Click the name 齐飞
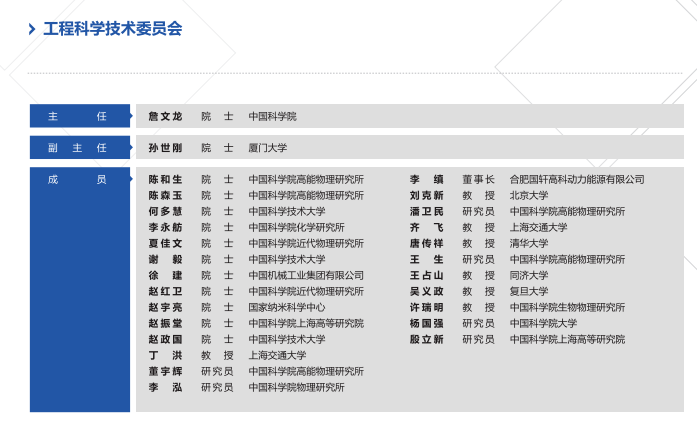 427,228
